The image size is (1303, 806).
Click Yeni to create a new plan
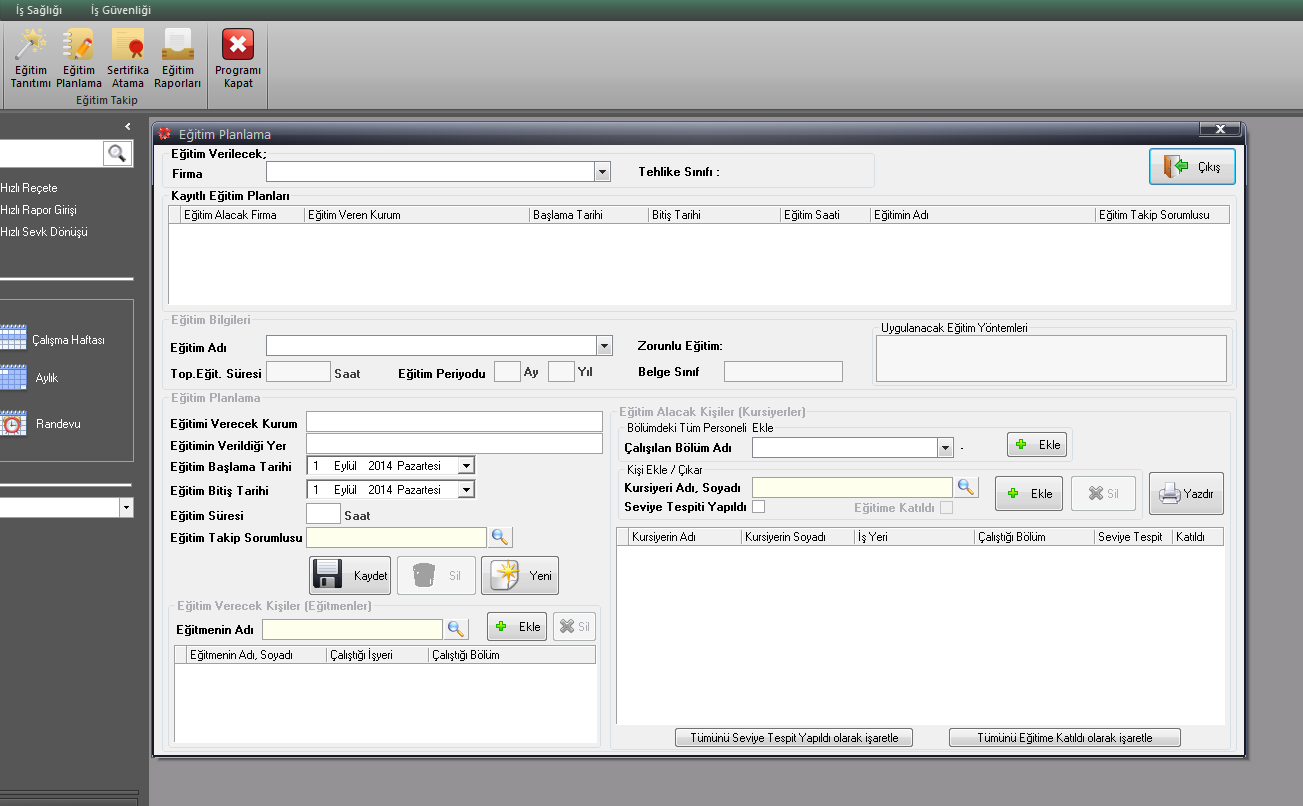click(x=520, y=575)
